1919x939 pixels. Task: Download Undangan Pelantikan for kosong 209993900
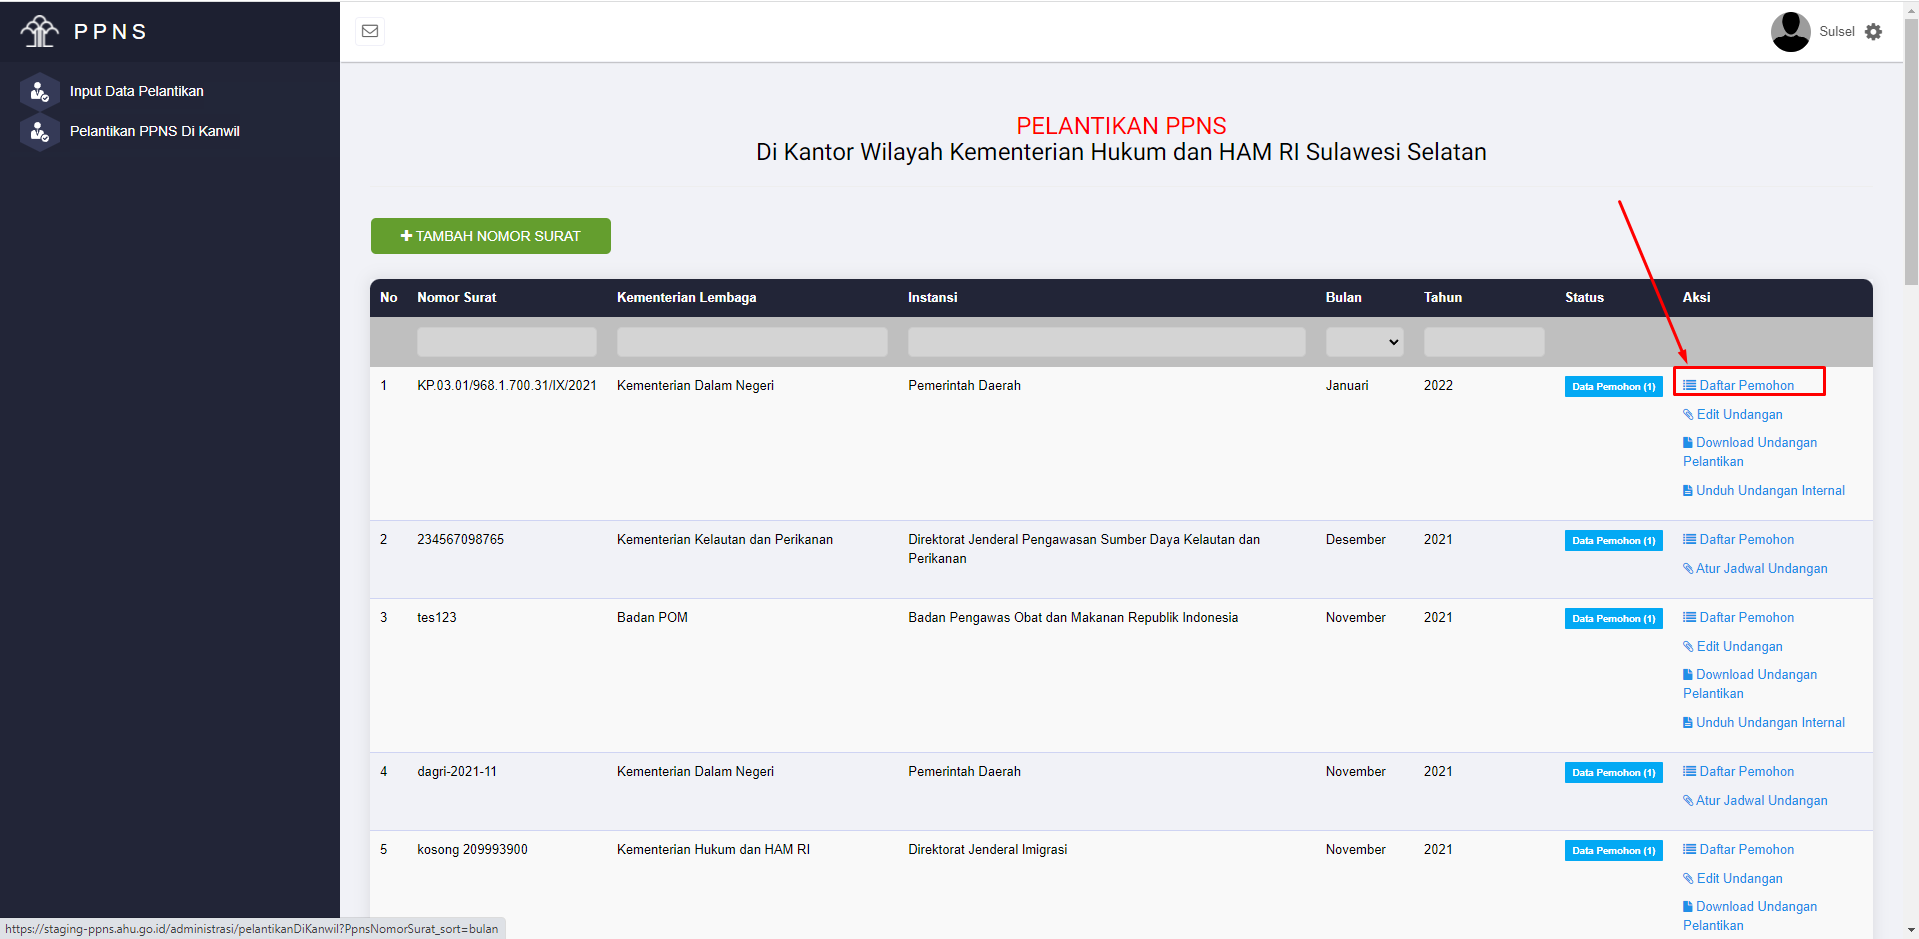(x=1749, y=916)
